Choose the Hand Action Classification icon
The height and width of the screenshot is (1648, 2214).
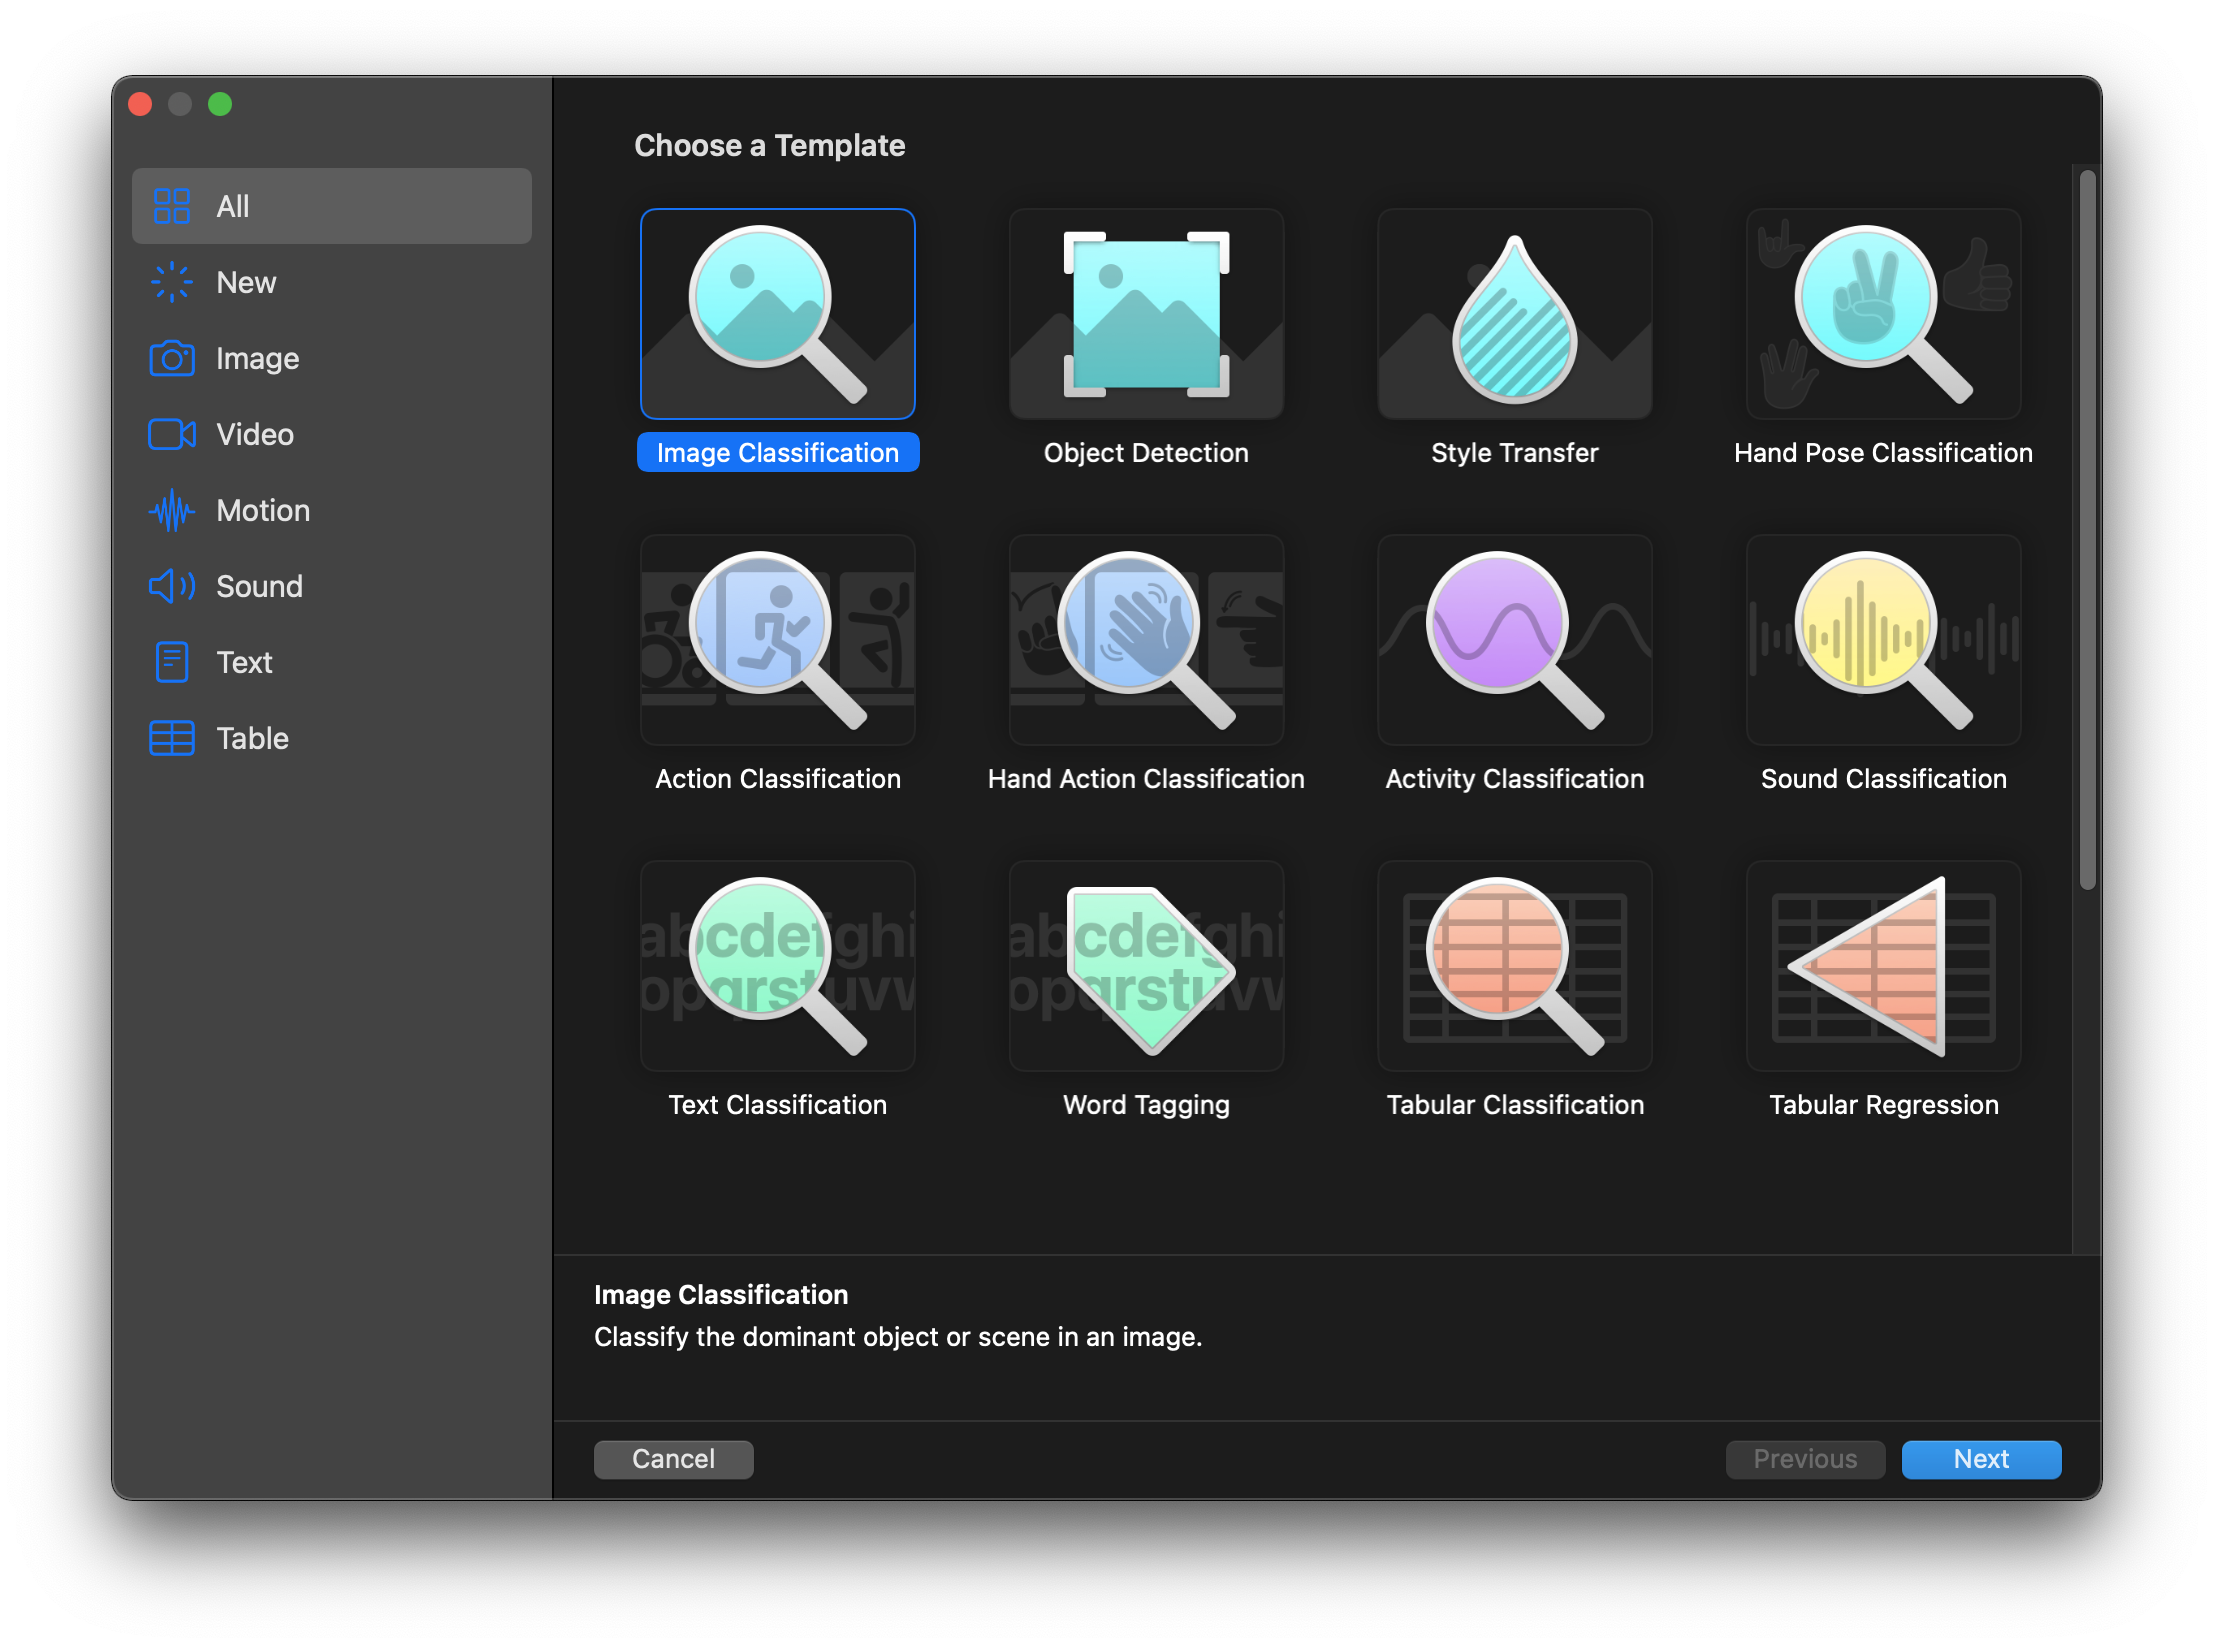point(1146,640)
